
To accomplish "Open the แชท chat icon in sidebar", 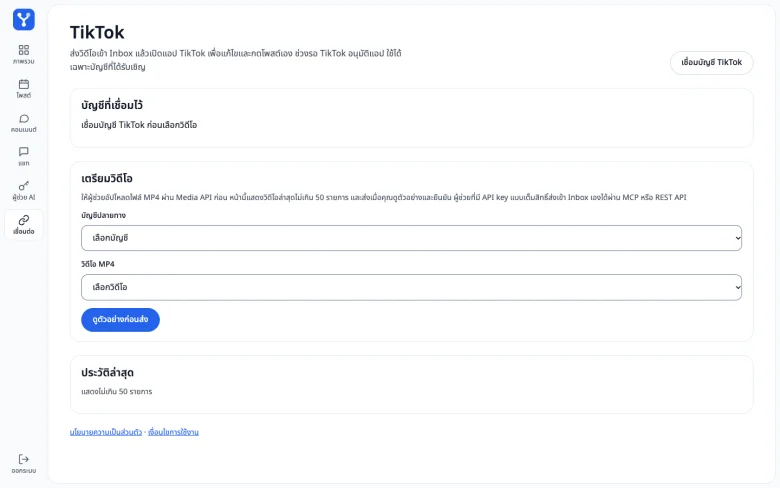I will tap(23, 151).
